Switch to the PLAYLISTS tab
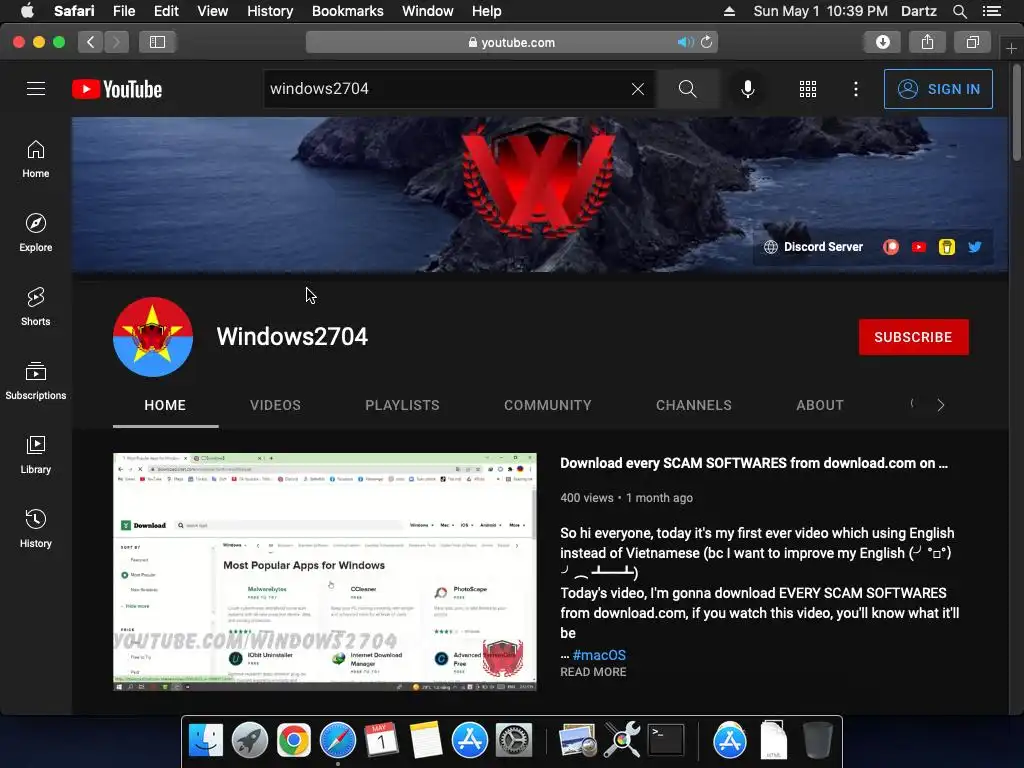 click(x=402, y=406)
